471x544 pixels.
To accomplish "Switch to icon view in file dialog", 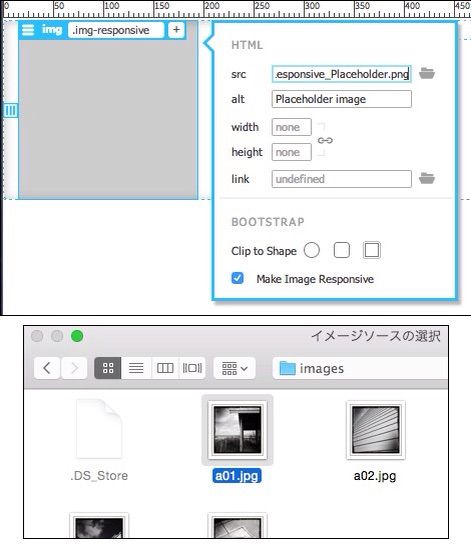I will 108,368.
